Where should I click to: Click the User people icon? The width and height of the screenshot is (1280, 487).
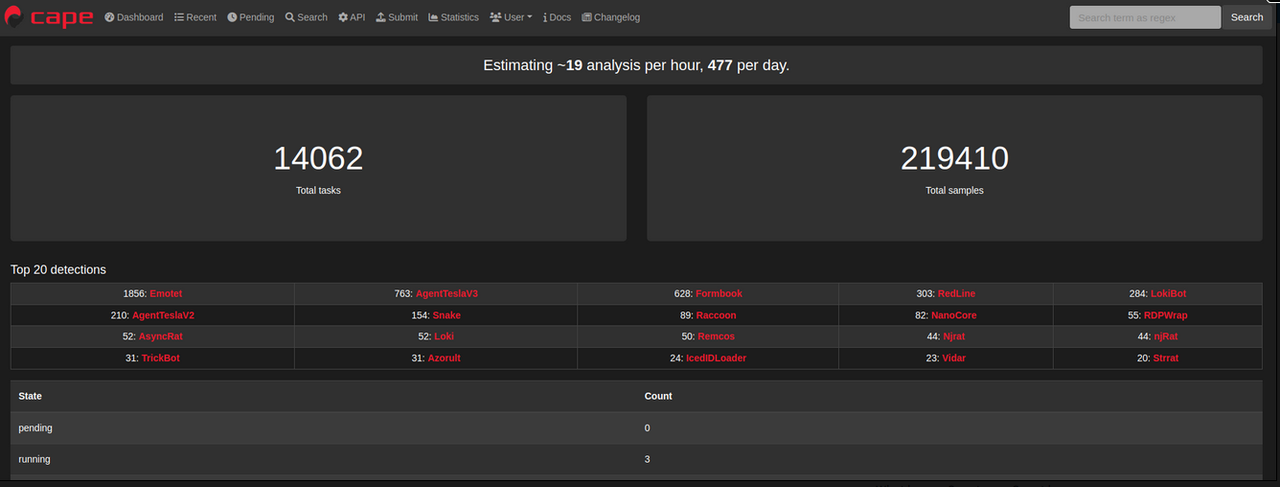495,17
